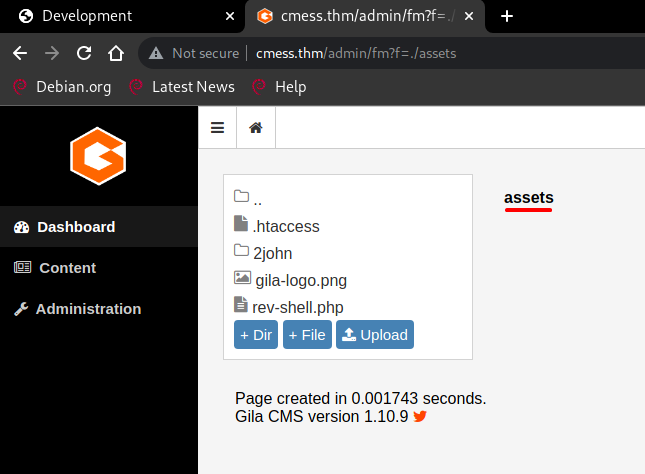Click the + File button
645x474 pixels.
[307, 335]
